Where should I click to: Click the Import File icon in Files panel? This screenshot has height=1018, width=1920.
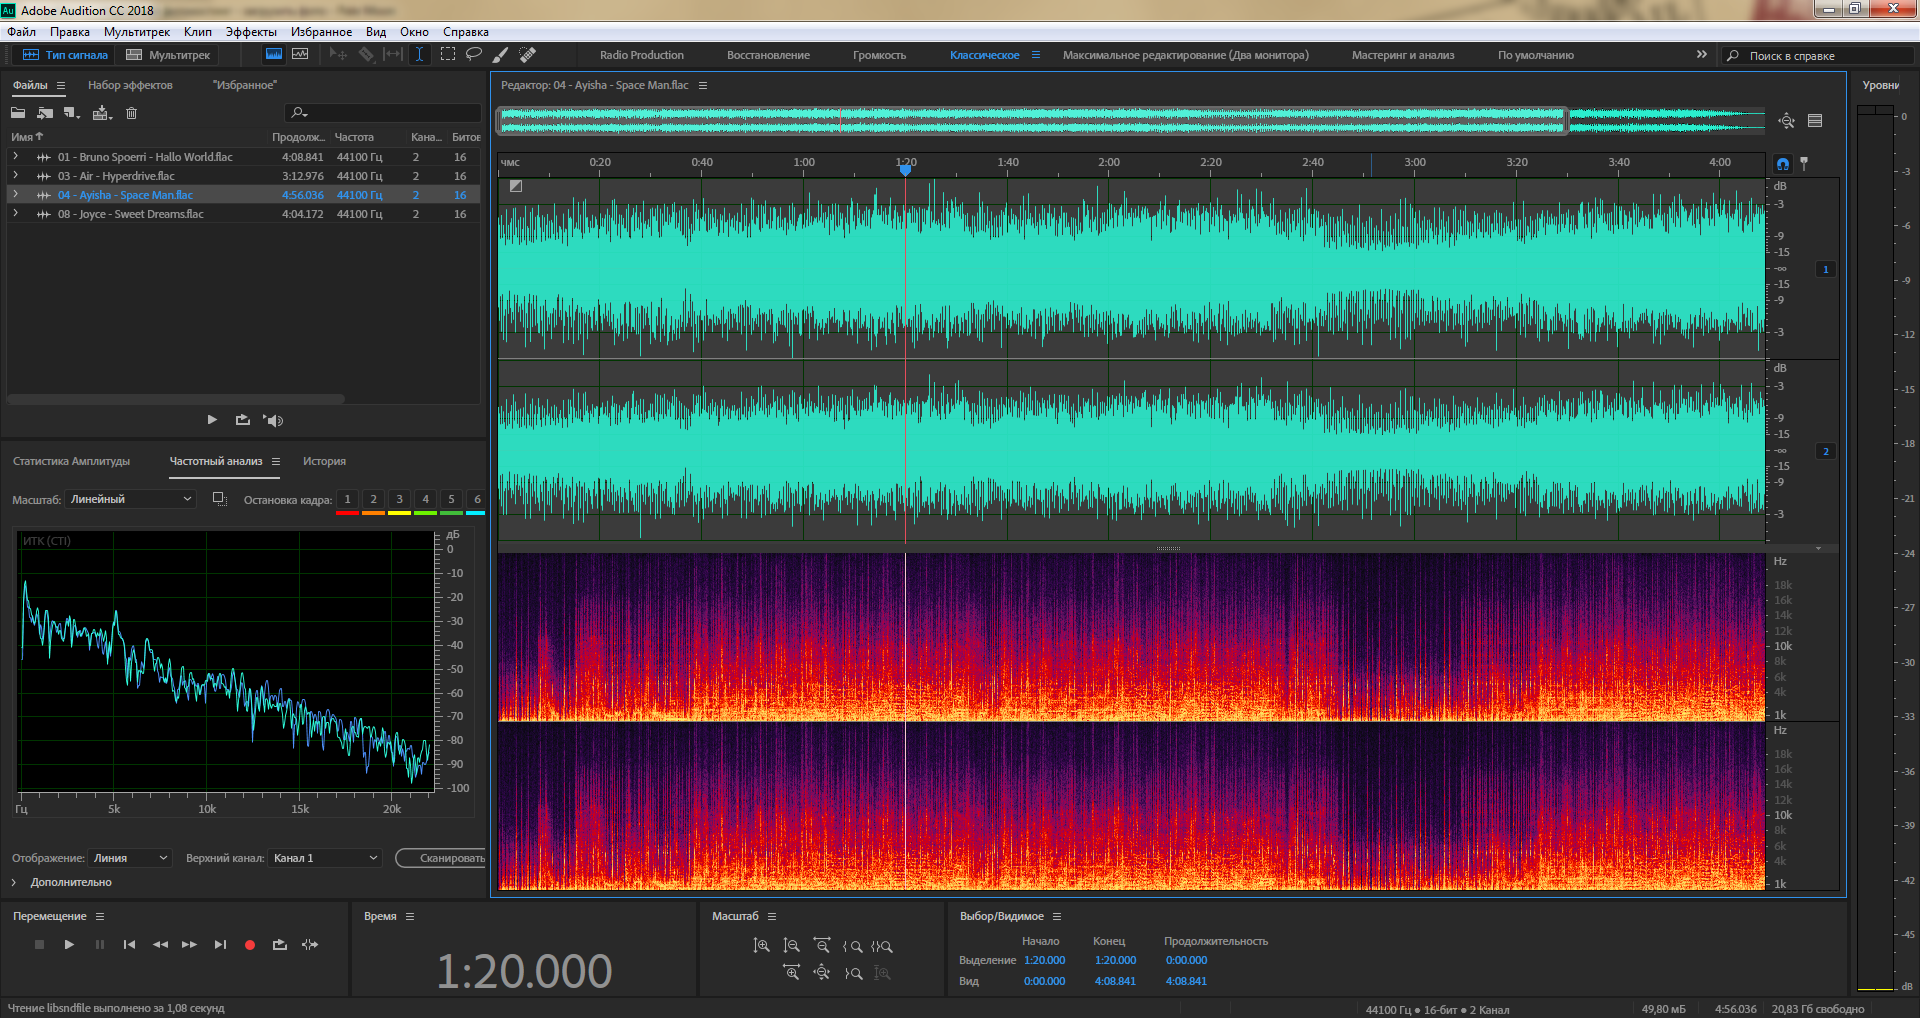point(45,113)
